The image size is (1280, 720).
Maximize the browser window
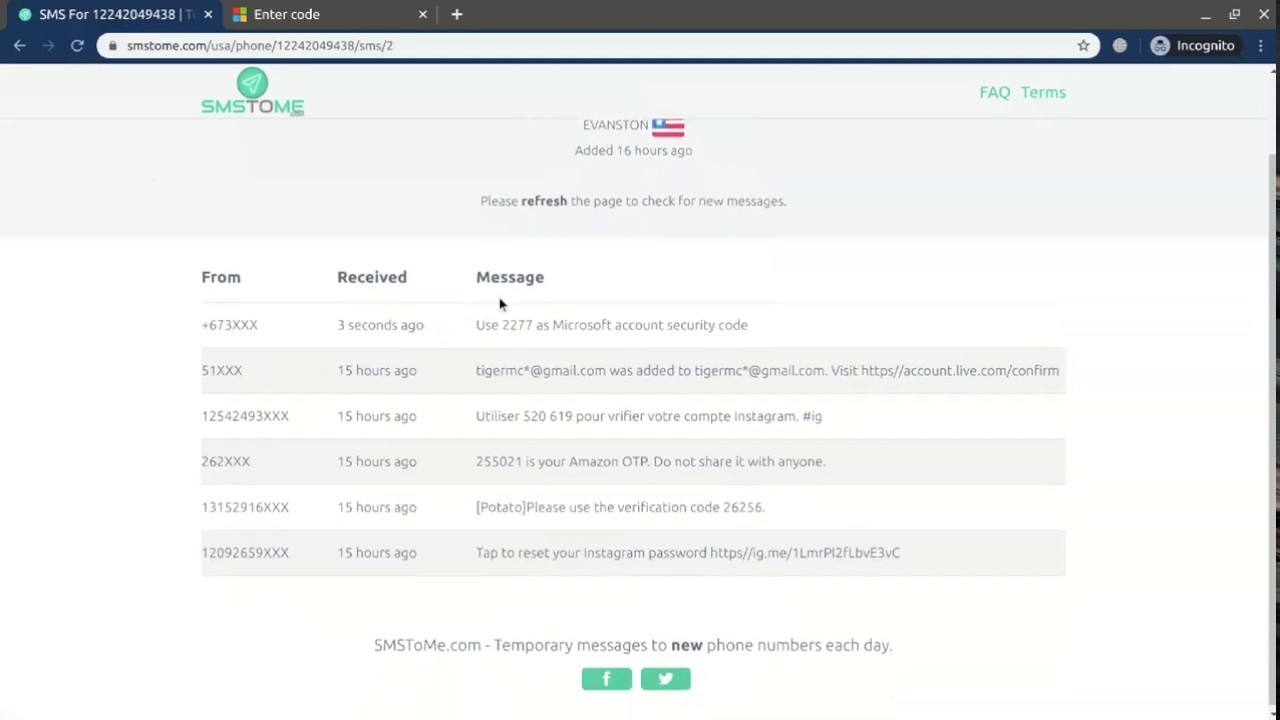pos(1235,14)
